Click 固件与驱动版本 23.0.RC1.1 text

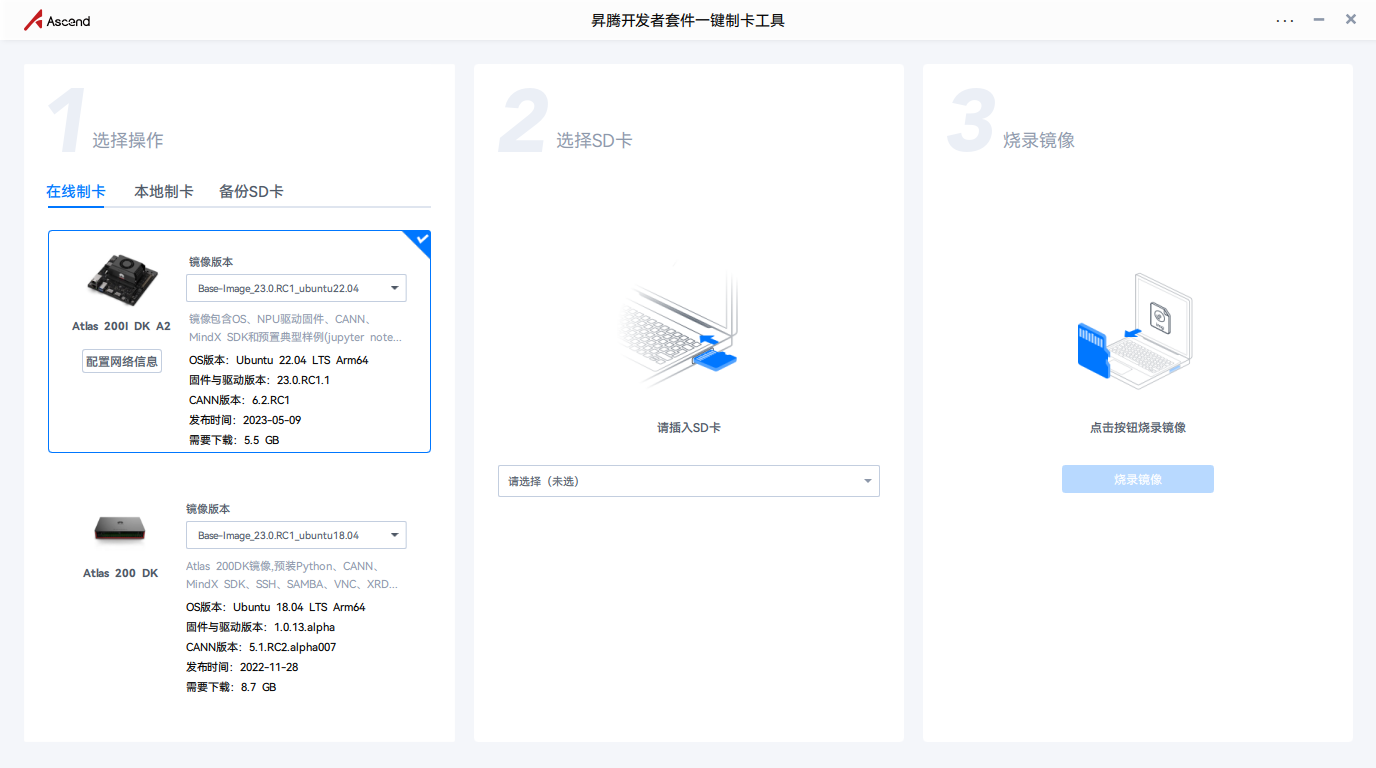click(259, 380)
